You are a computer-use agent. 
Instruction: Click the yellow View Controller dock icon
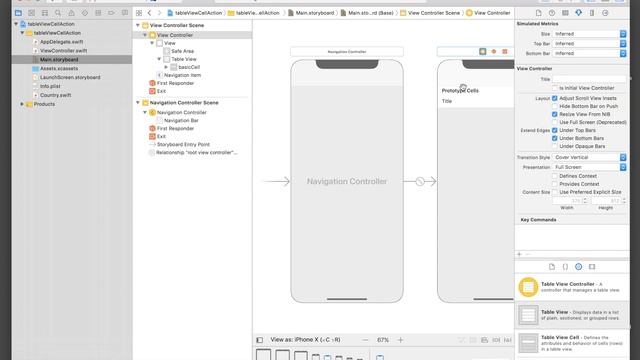482,51
